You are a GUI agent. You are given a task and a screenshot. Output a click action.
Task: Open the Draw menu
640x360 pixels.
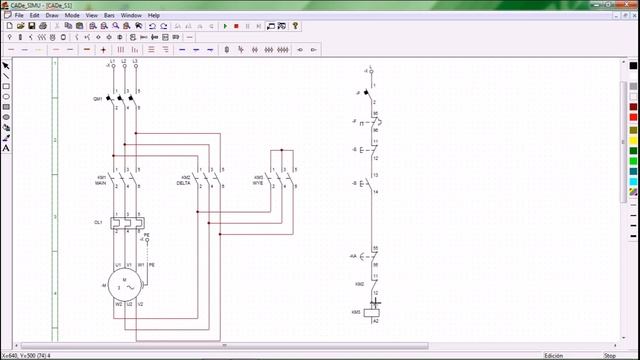pyautogui.click(x=52, y=16)
